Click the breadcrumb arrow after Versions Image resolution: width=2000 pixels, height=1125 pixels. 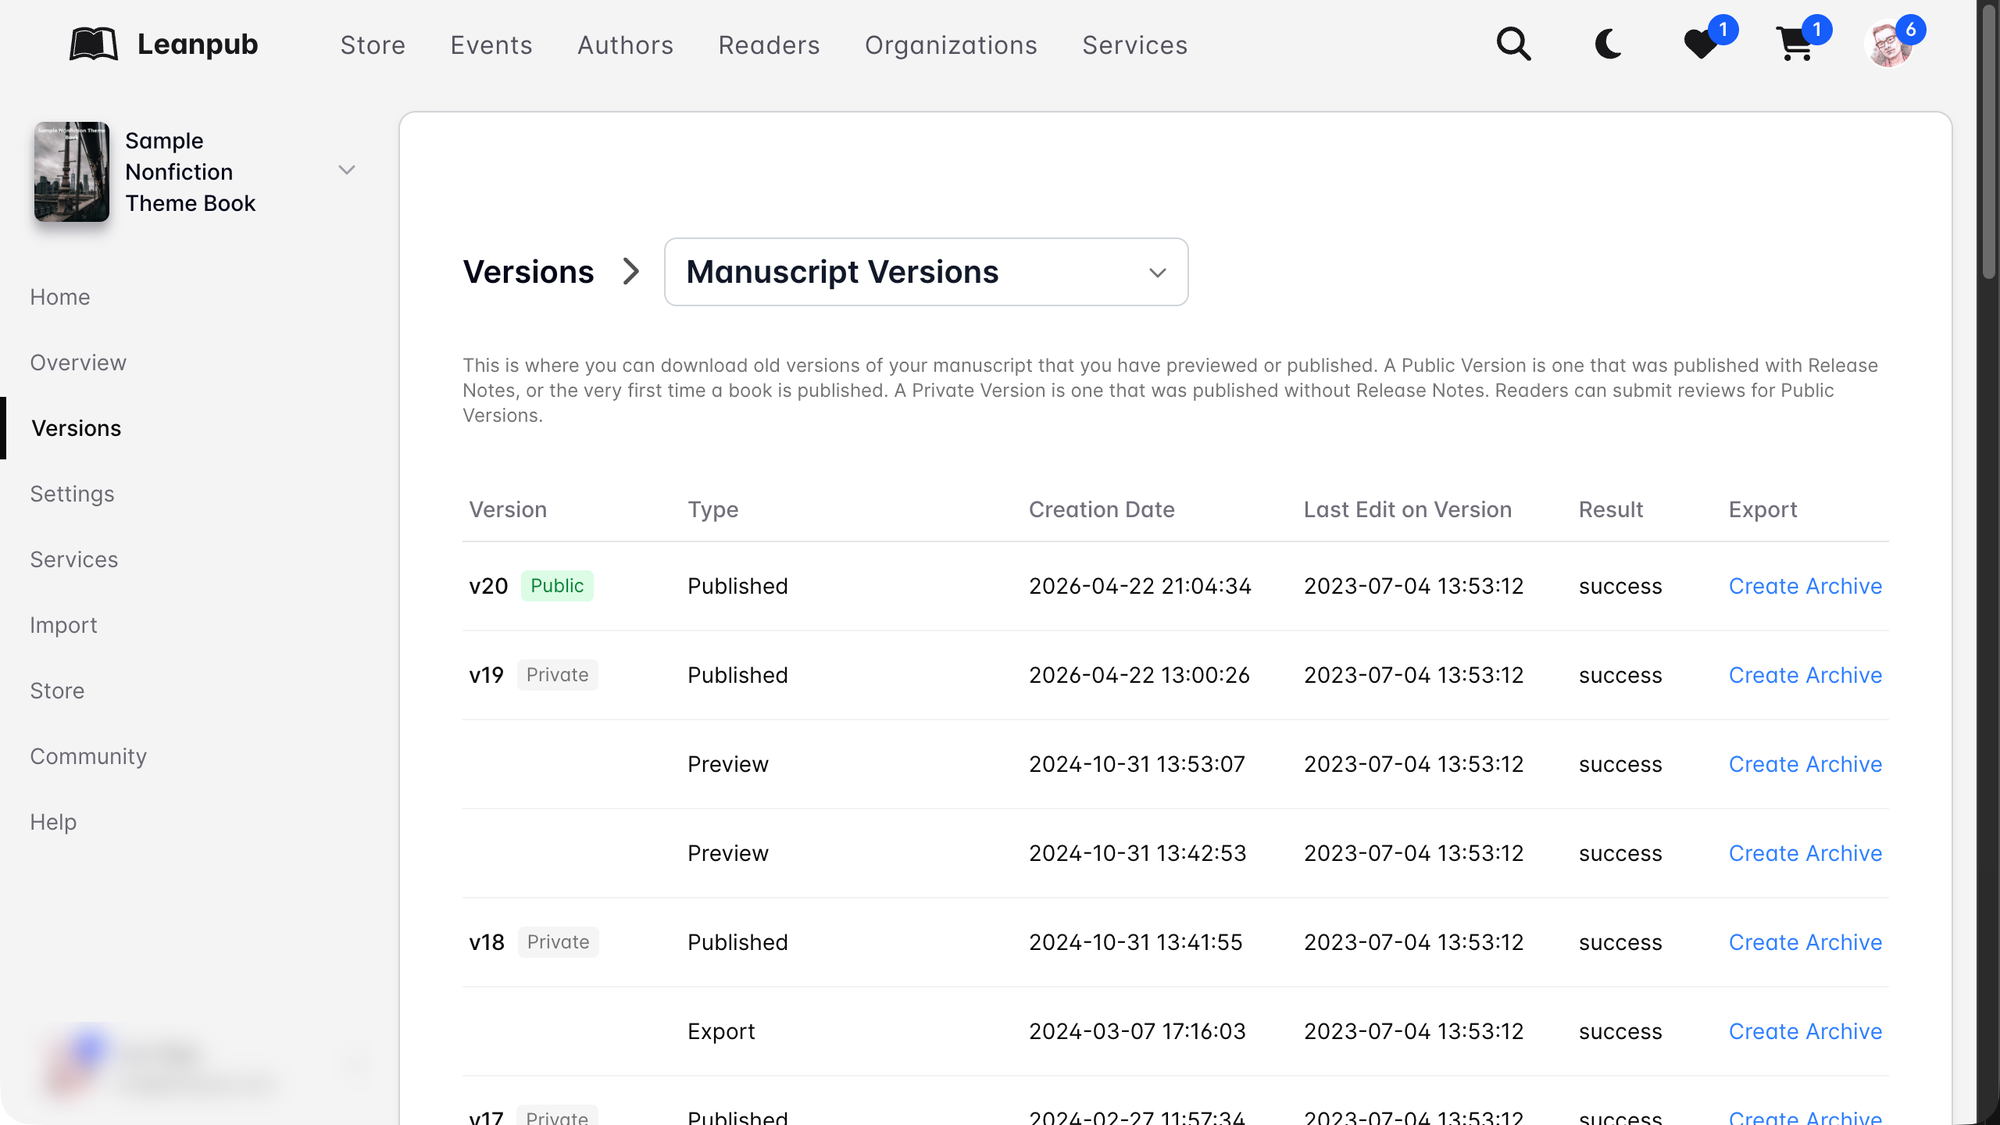[x=631, y=272]
